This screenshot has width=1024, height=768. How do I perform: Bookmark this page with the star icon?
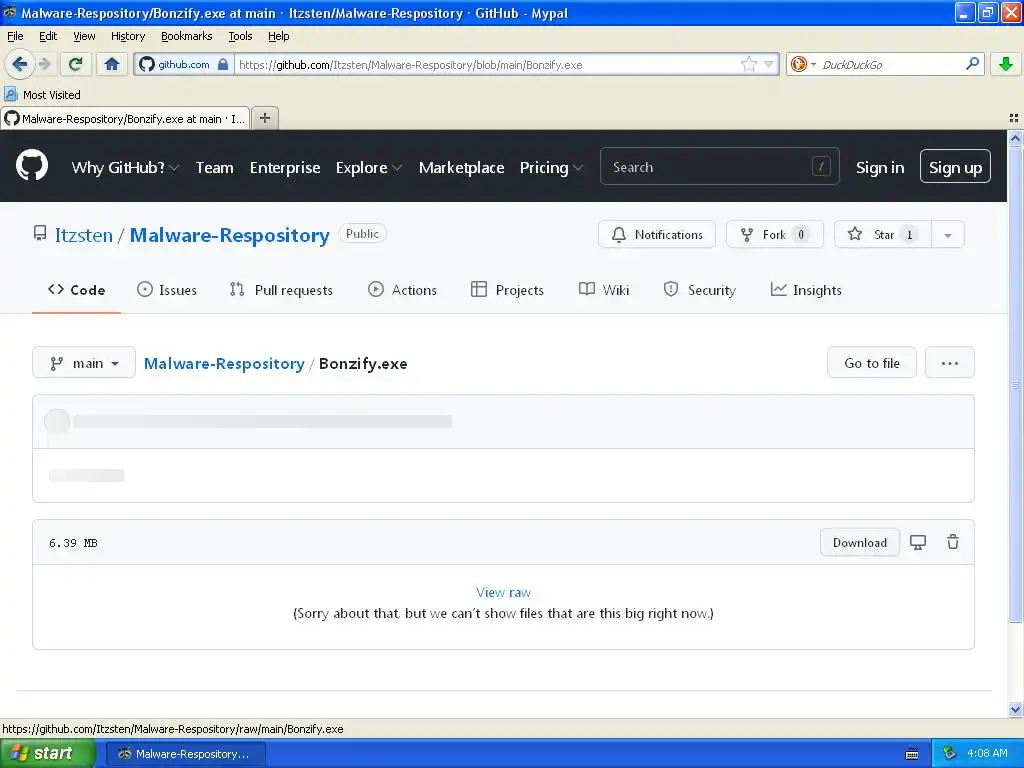pyautogui.click(x=748, y=64)
